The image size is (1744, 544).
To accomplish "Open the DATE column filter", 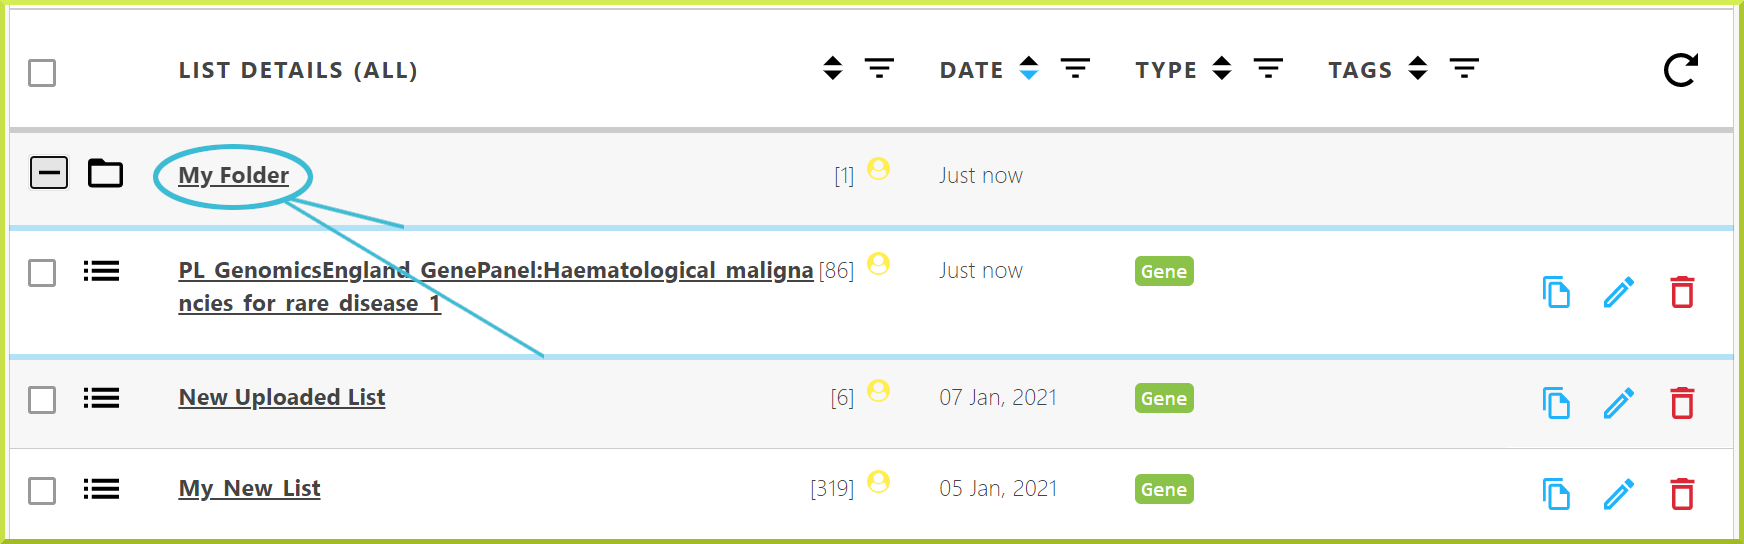I will point(1075,68).
